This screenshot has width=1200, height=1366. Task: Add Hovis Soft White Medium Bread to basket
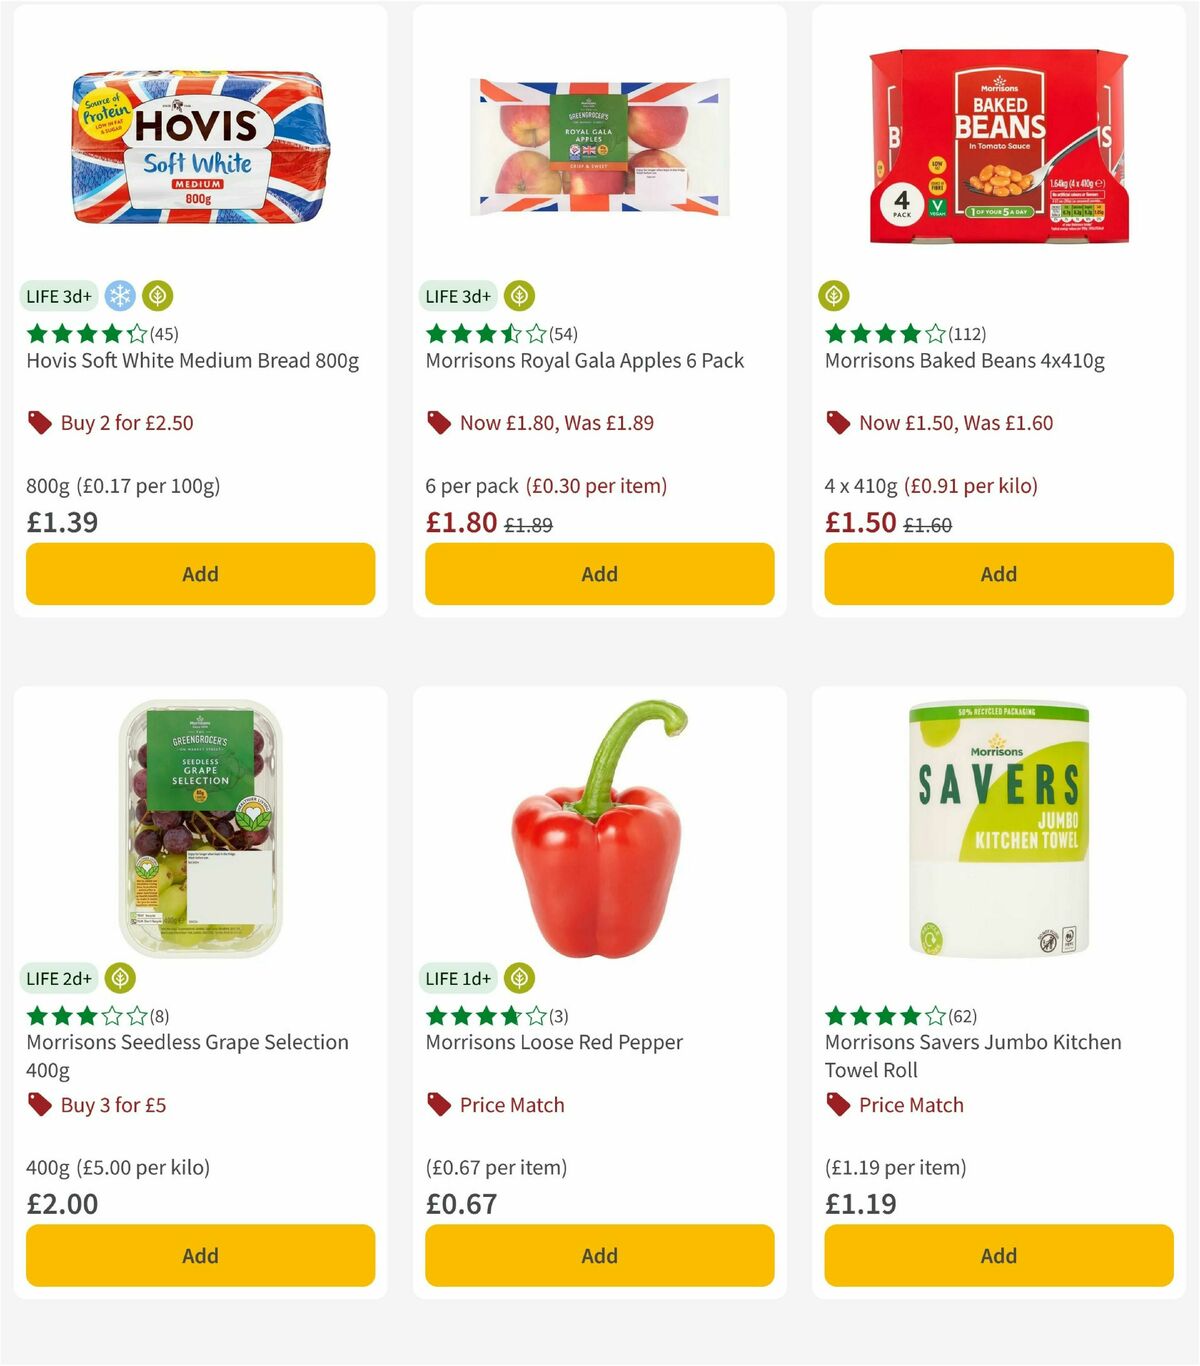(x=200, y=574)
